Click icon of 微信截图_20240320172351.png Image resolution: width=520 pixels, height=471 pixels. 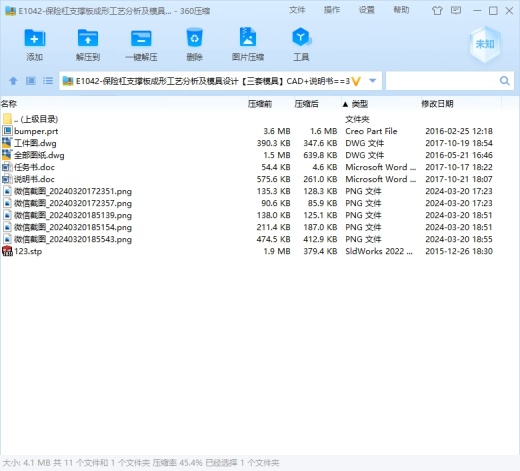coord(7,191)
